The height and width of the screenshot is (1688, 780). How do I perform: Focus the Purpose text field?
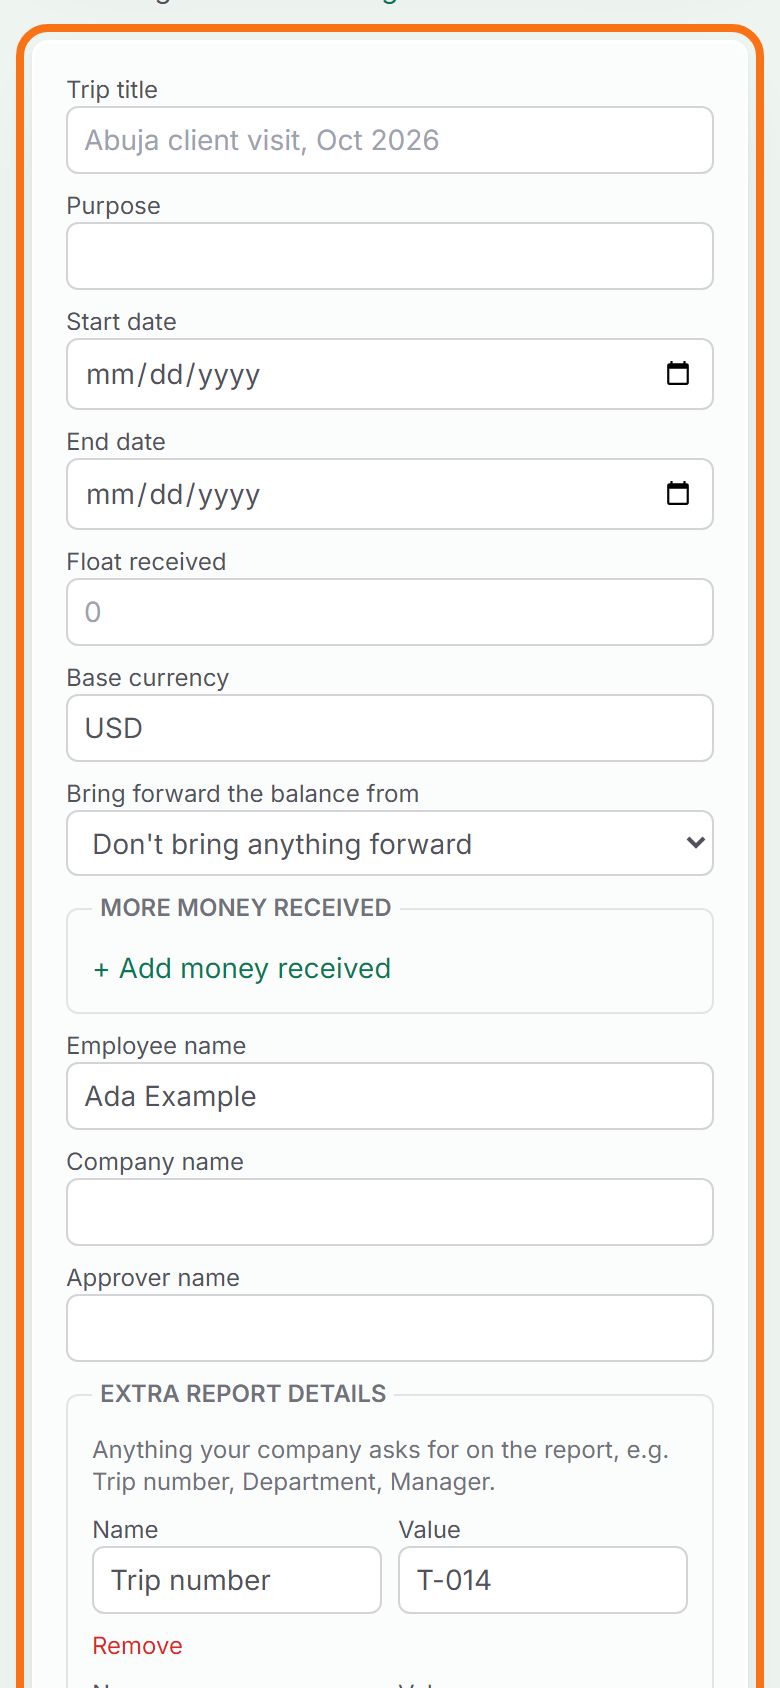(x=390, y=256)
